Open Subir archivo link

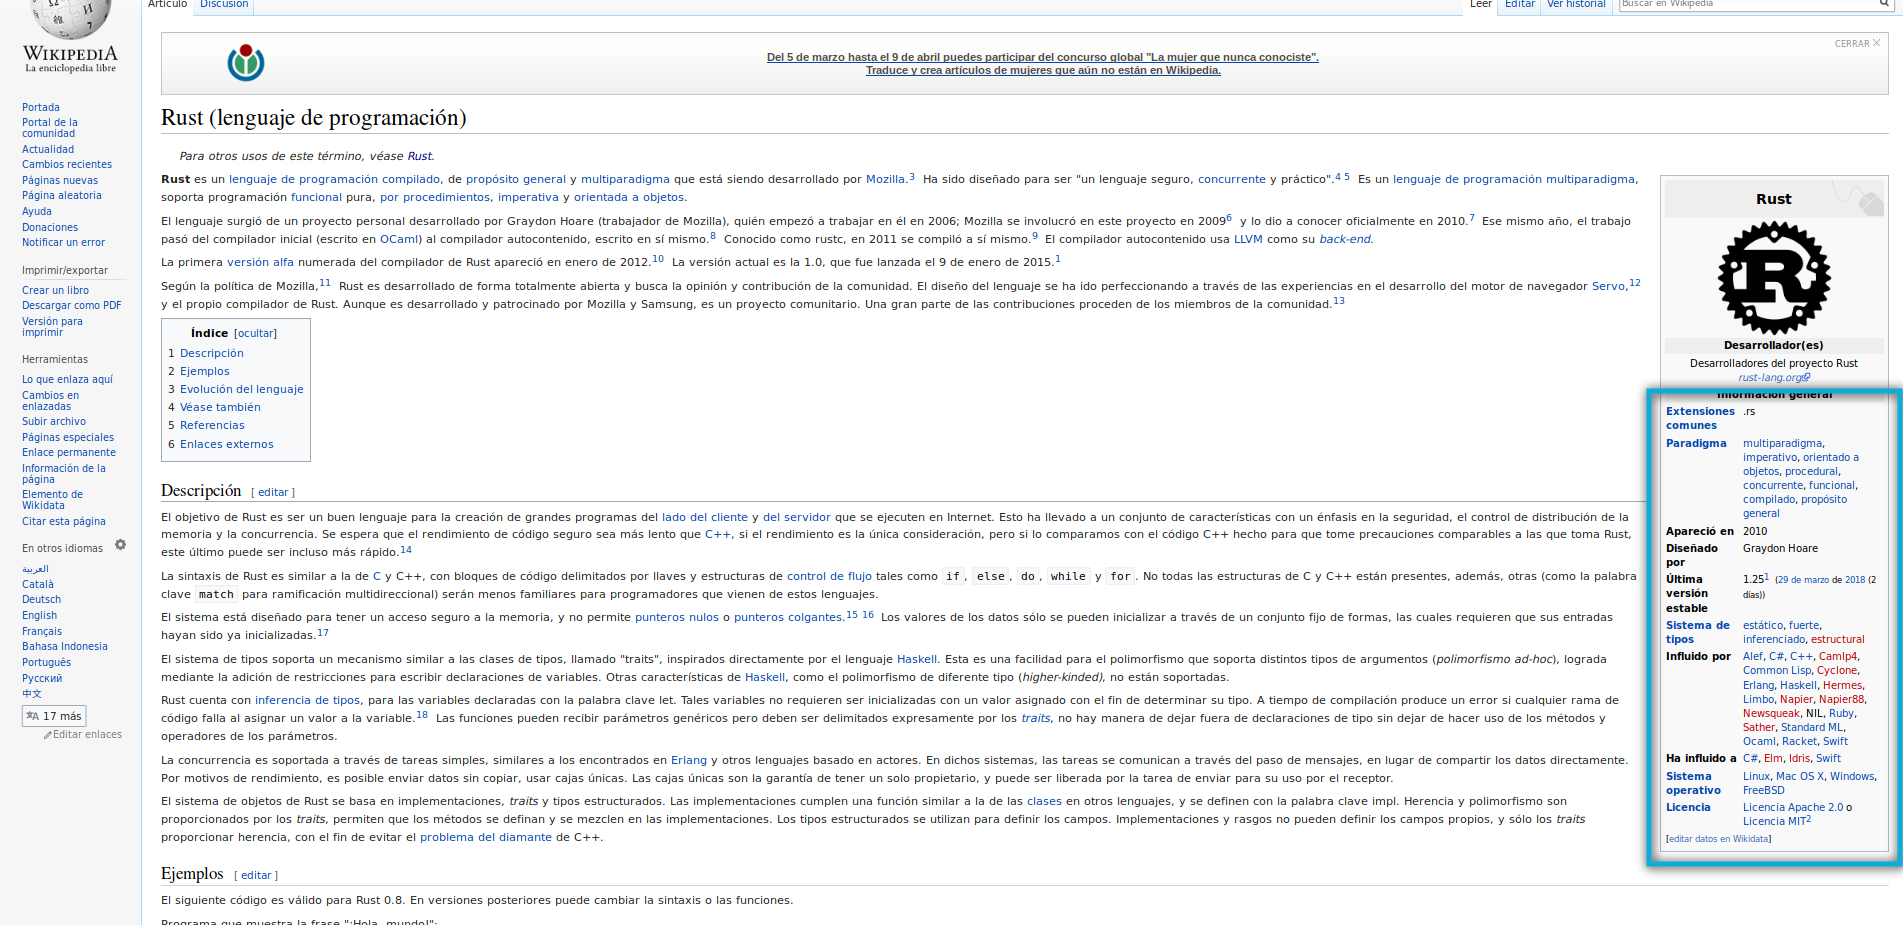pyautogui.click(x=54, y=422)
